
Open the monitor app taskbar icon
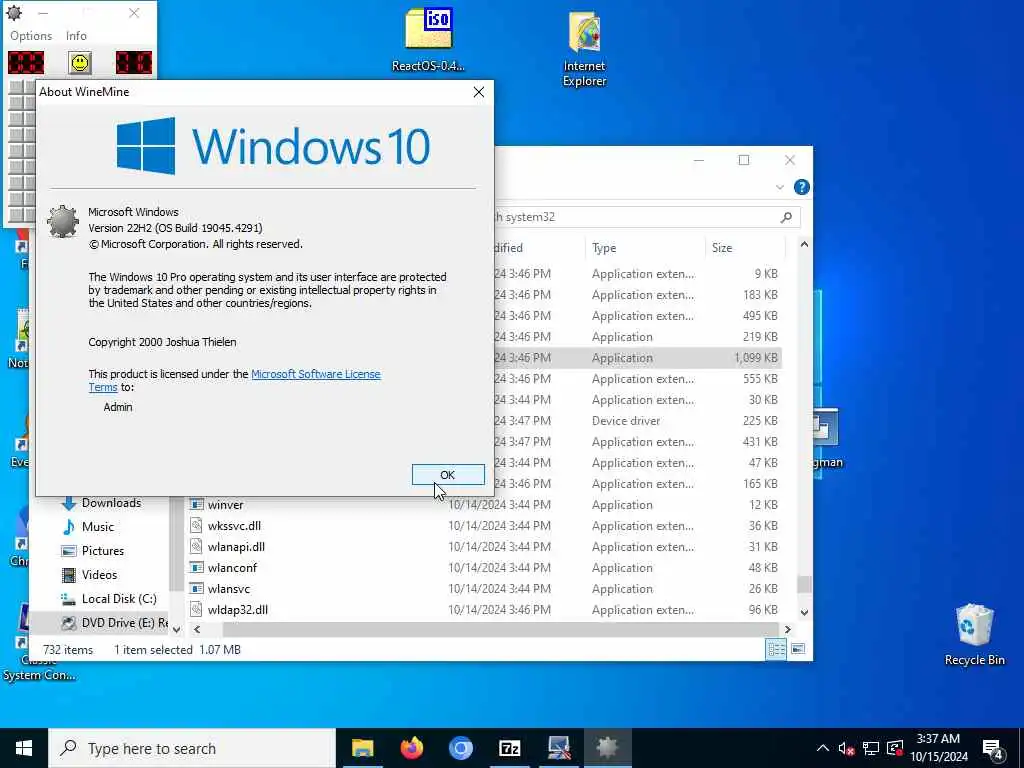[x=558, y=748]
